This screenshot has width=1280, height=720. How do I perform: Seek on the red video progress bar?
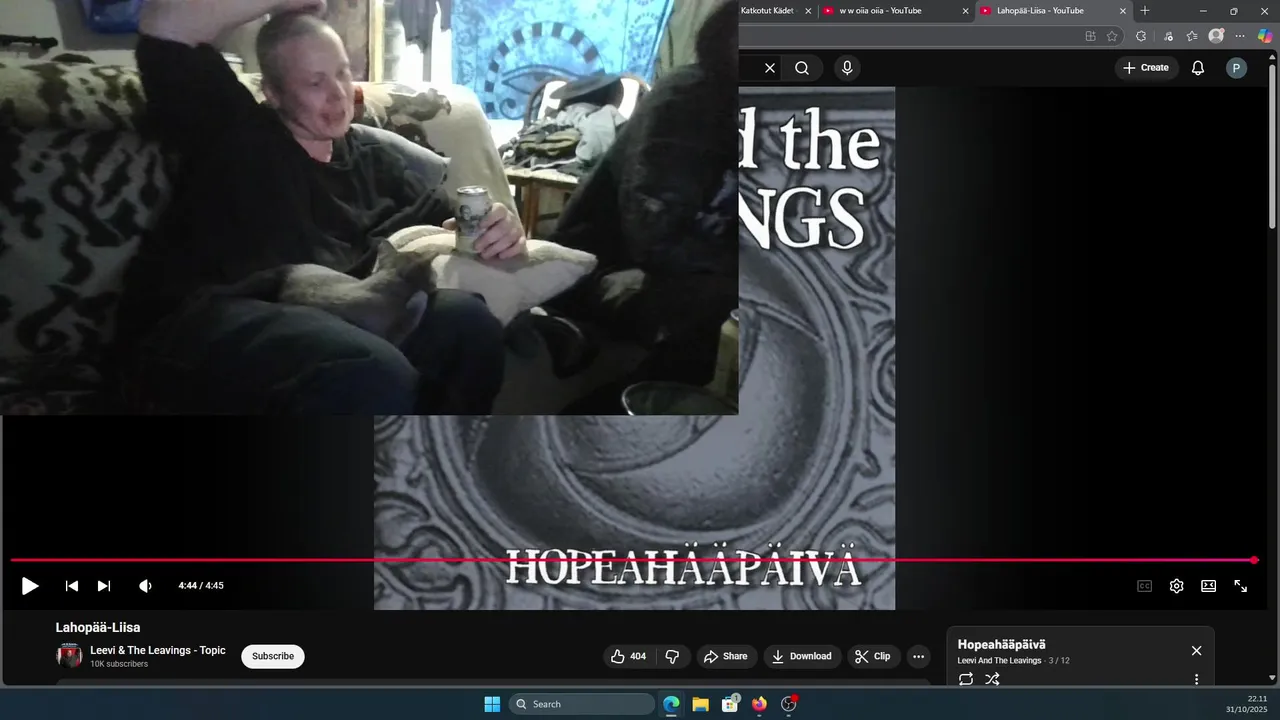click(x=630, y=560)
